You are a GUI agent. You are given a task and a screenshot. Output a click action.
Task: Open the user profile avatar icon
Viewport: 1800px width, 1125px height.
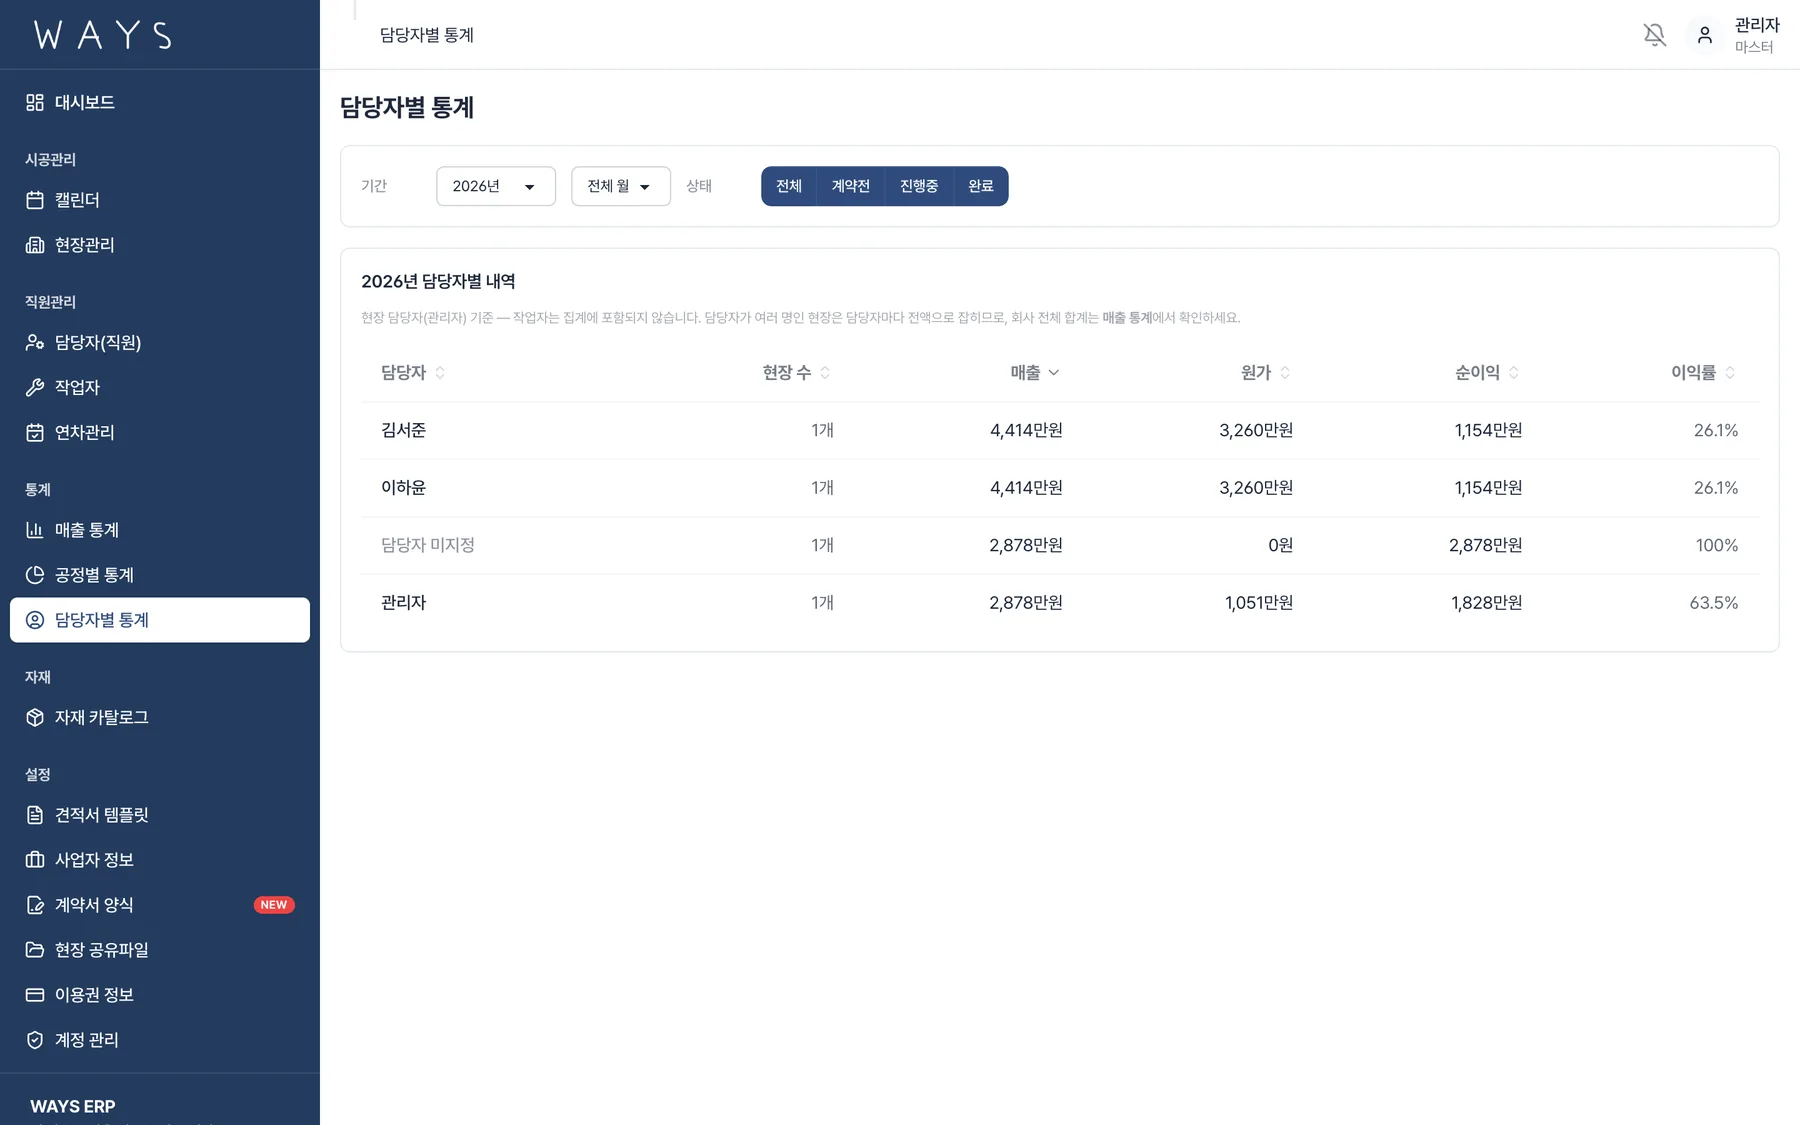click(x=1705, y=35)
